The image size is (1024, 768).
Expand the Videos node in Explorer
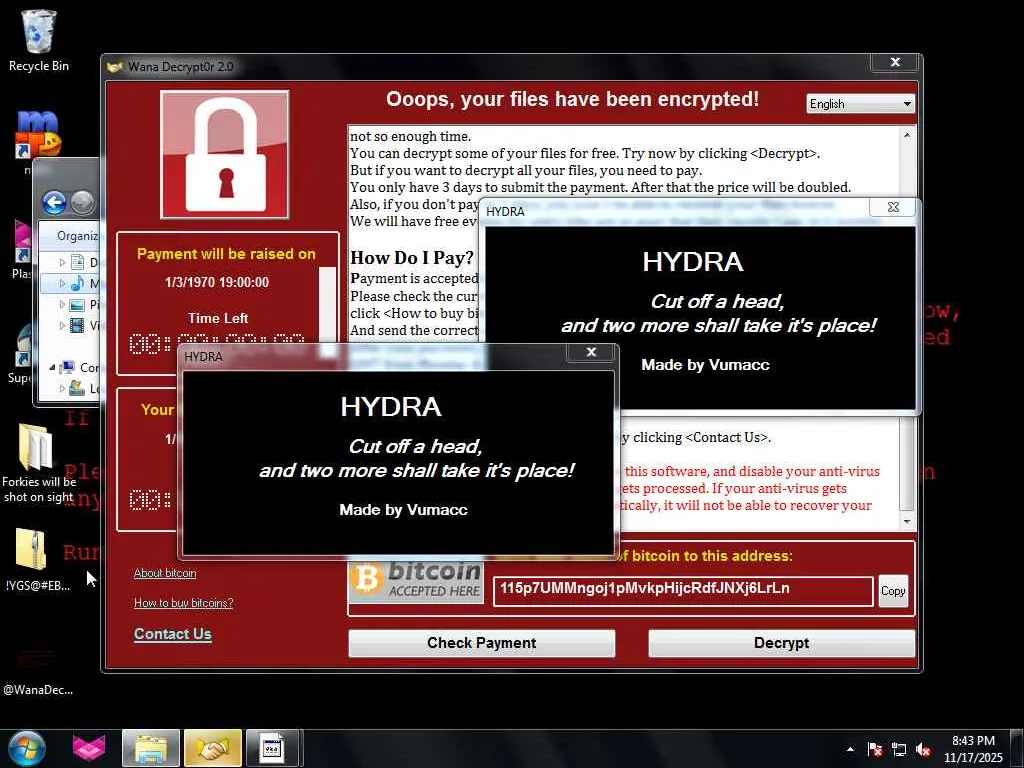click(x=63, y=325)
